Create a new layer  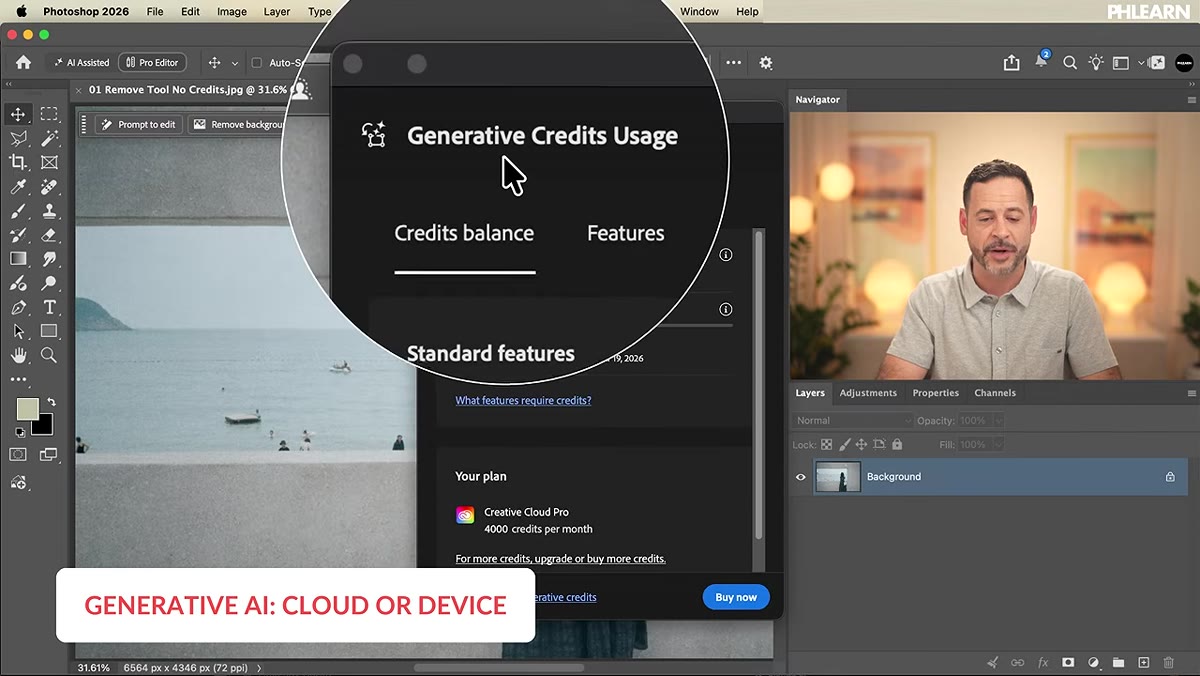[x=1144, y=662]
